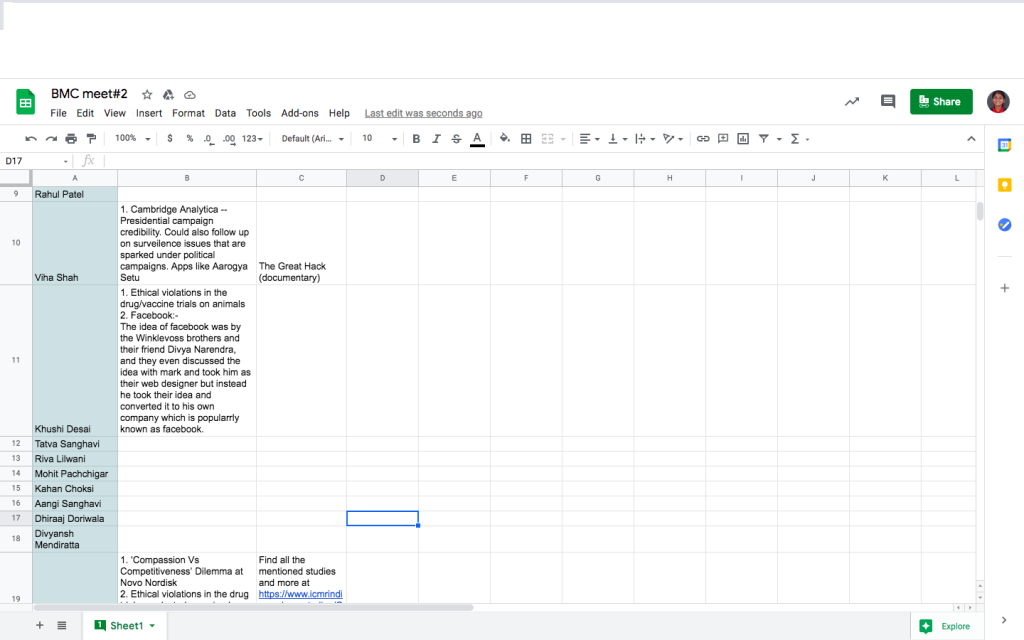This screenshot has width=1024, height=640.
Task: Open the Help menu
Action: coord(339,113)
